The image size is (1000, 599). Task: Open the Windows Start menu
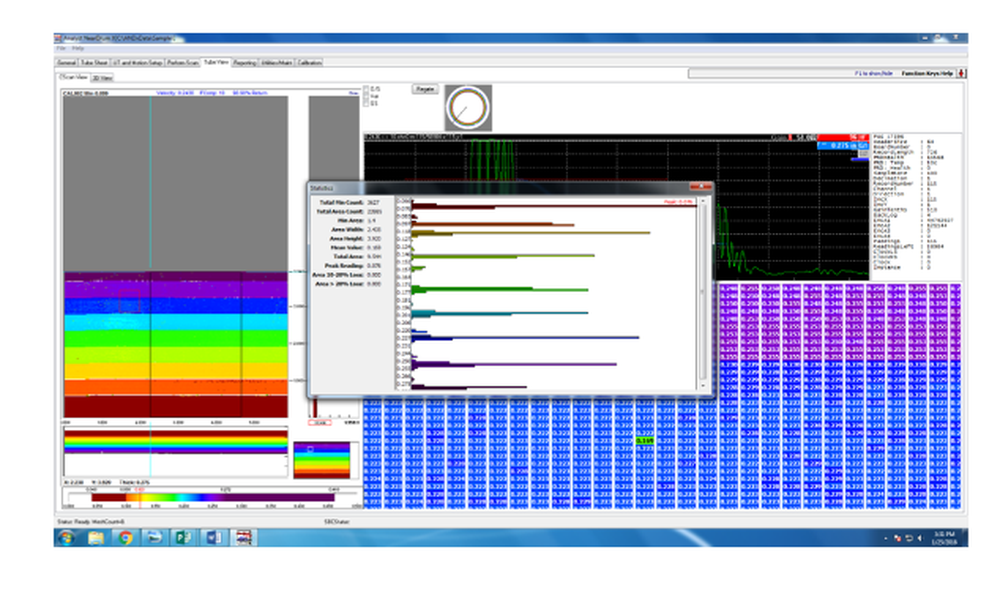click(66, 538)
